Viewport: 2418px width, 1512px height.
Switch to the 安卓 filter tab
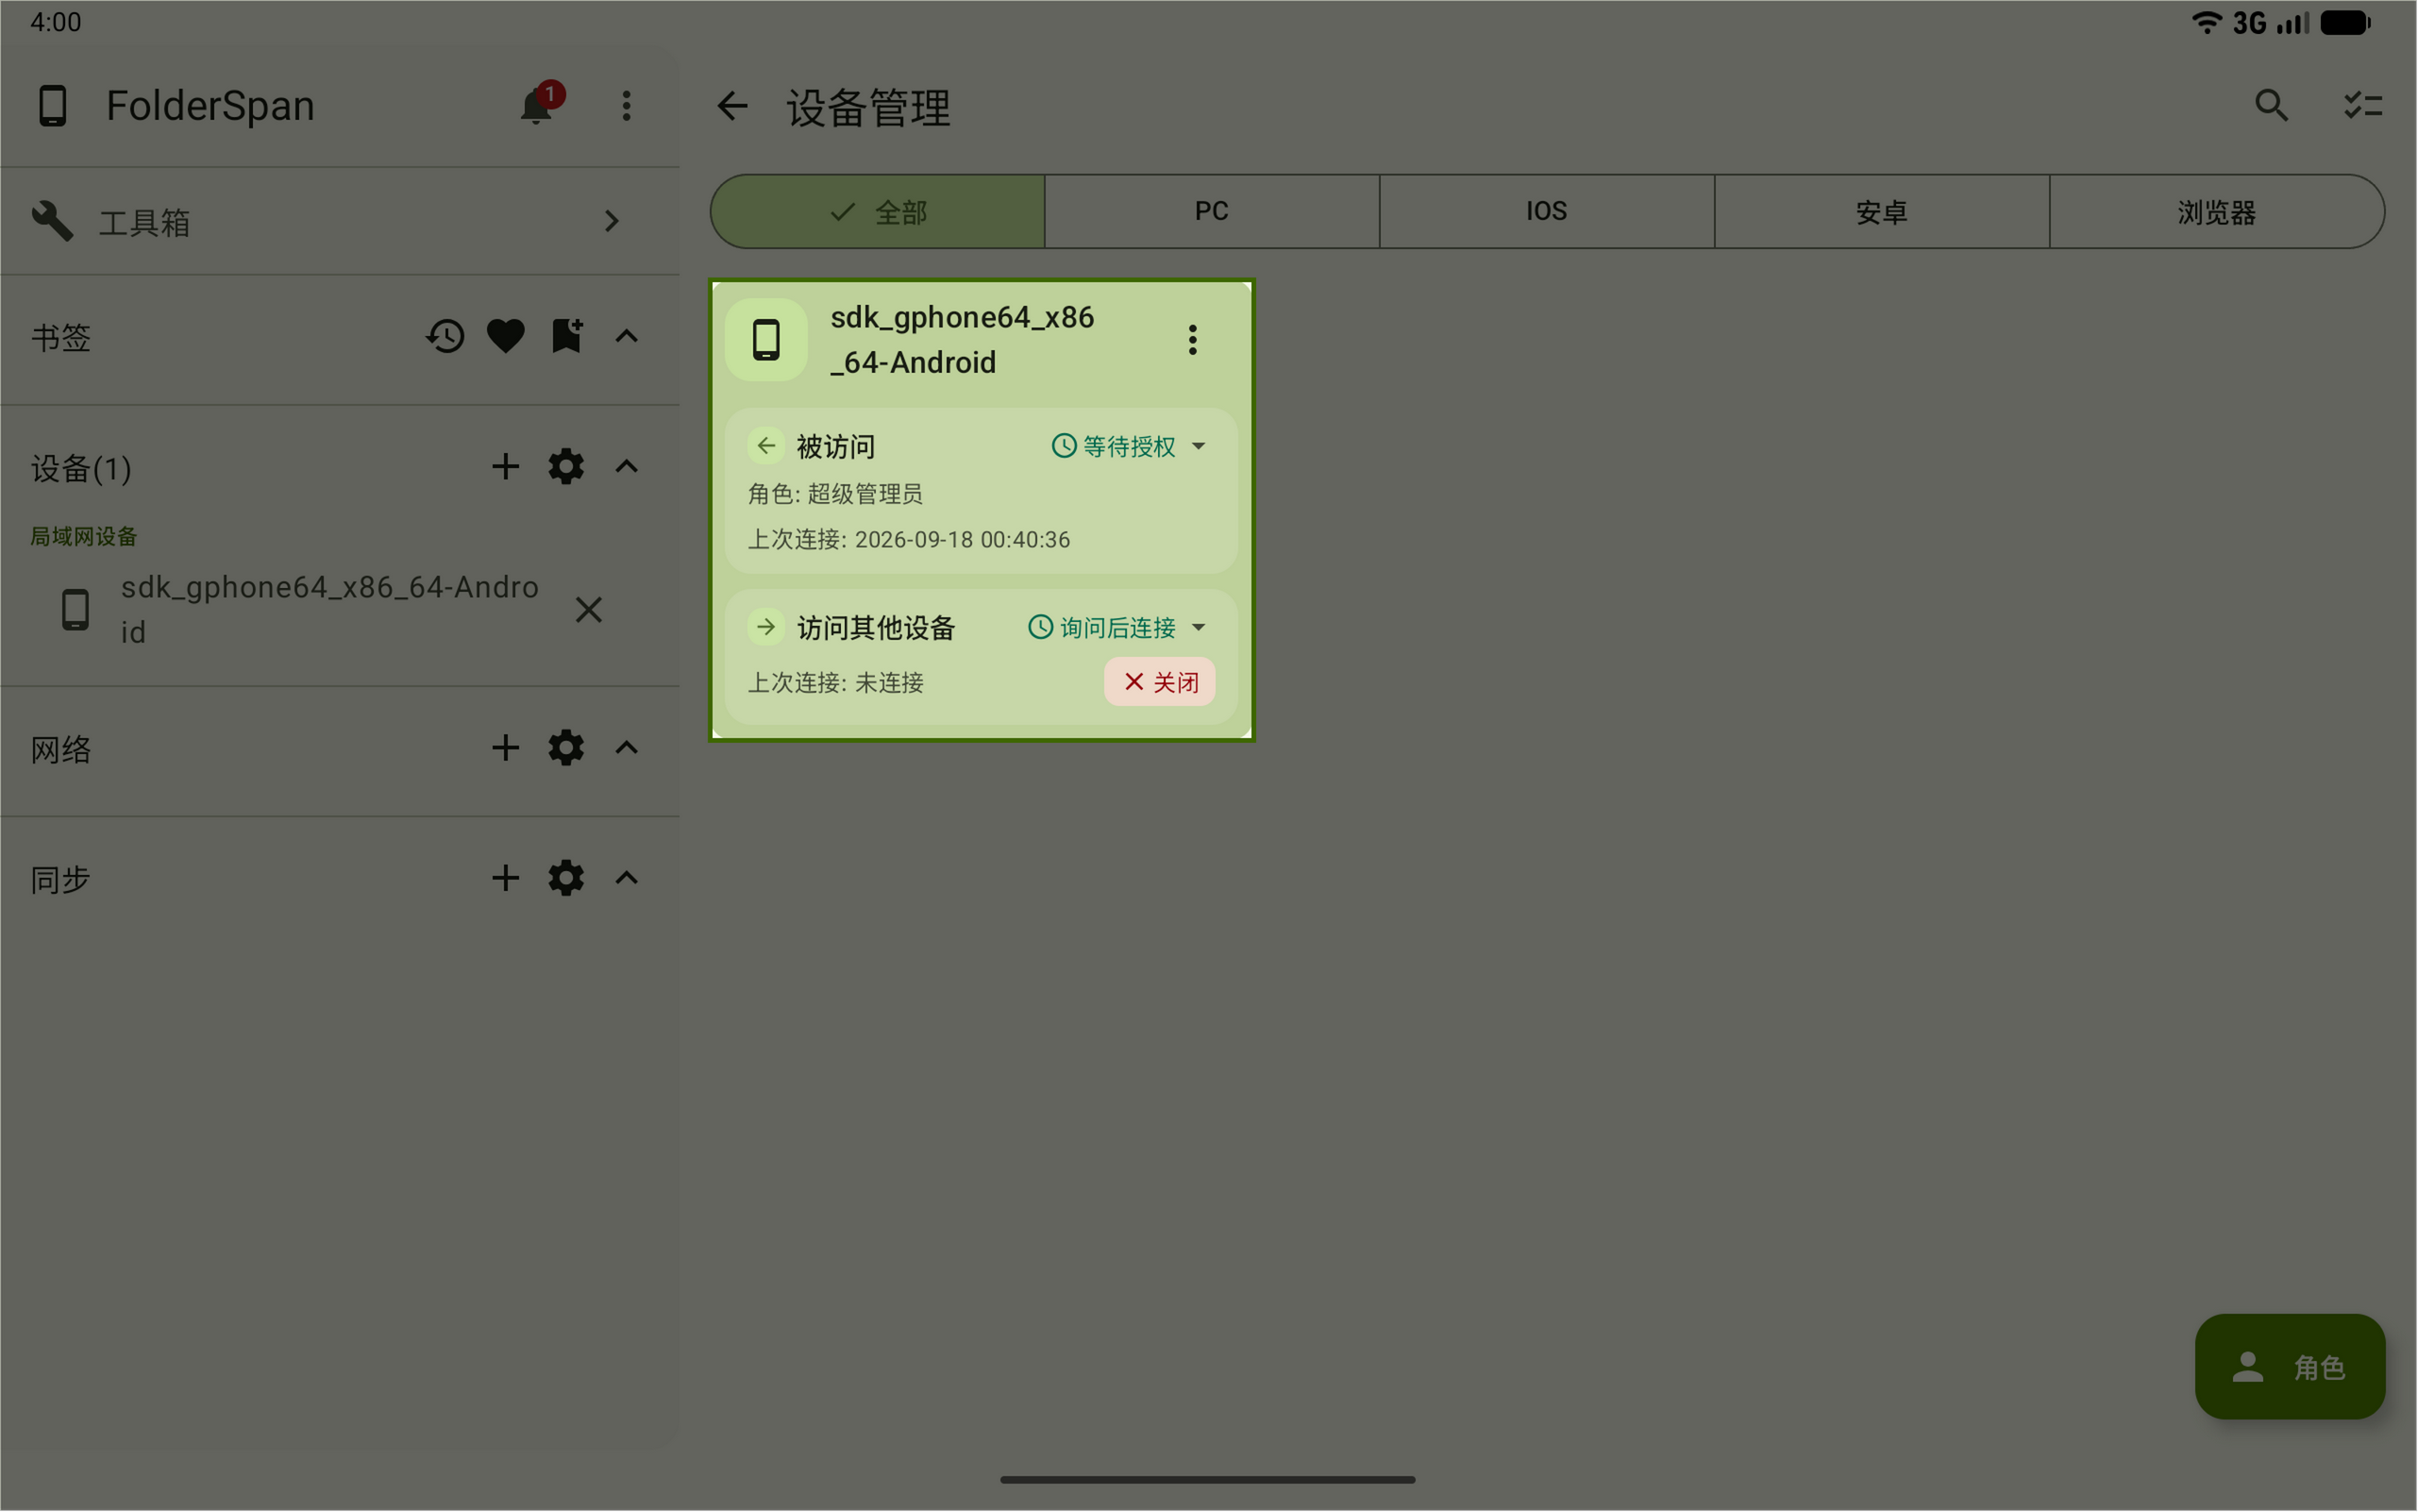point(1882,212)
